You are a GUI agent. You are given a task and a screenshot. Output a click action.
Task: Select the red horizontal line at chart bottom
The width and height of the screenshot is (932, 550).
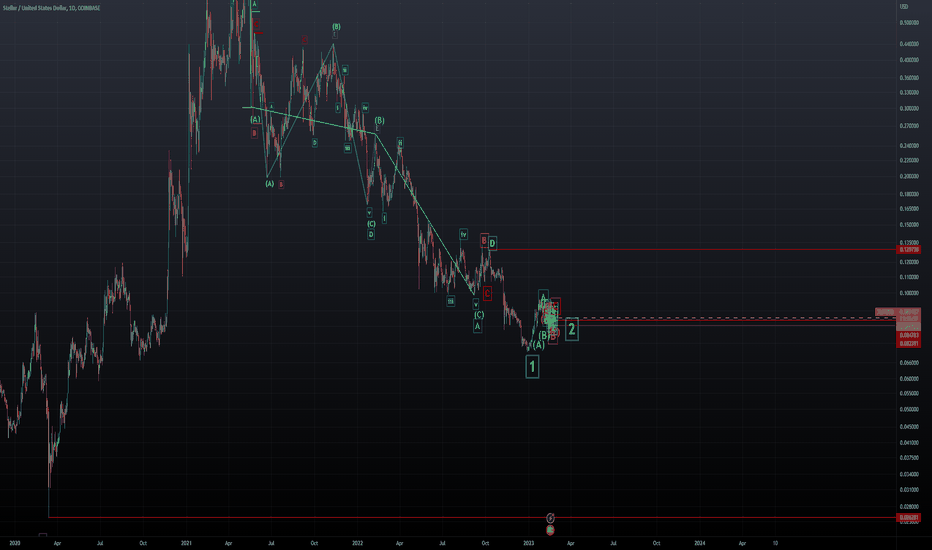pos(473,518)
